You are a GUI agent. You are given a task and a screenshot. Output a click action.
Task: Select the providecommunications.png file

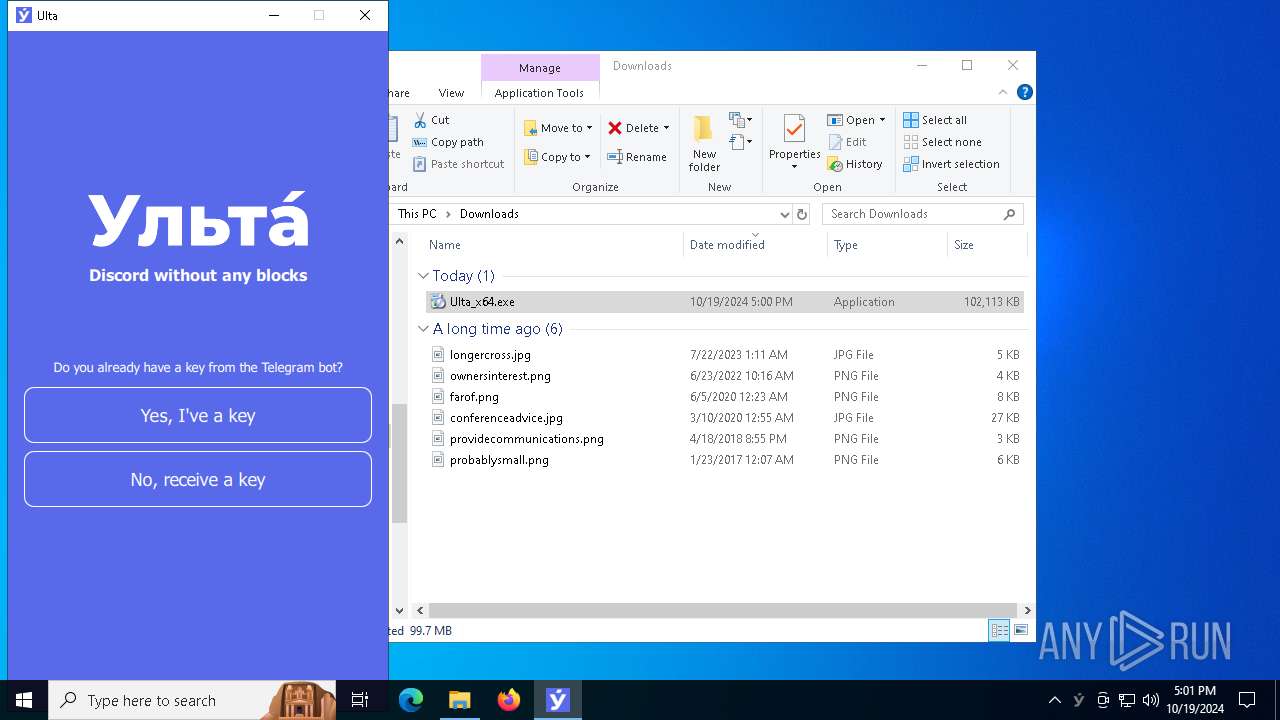[526, 439]
